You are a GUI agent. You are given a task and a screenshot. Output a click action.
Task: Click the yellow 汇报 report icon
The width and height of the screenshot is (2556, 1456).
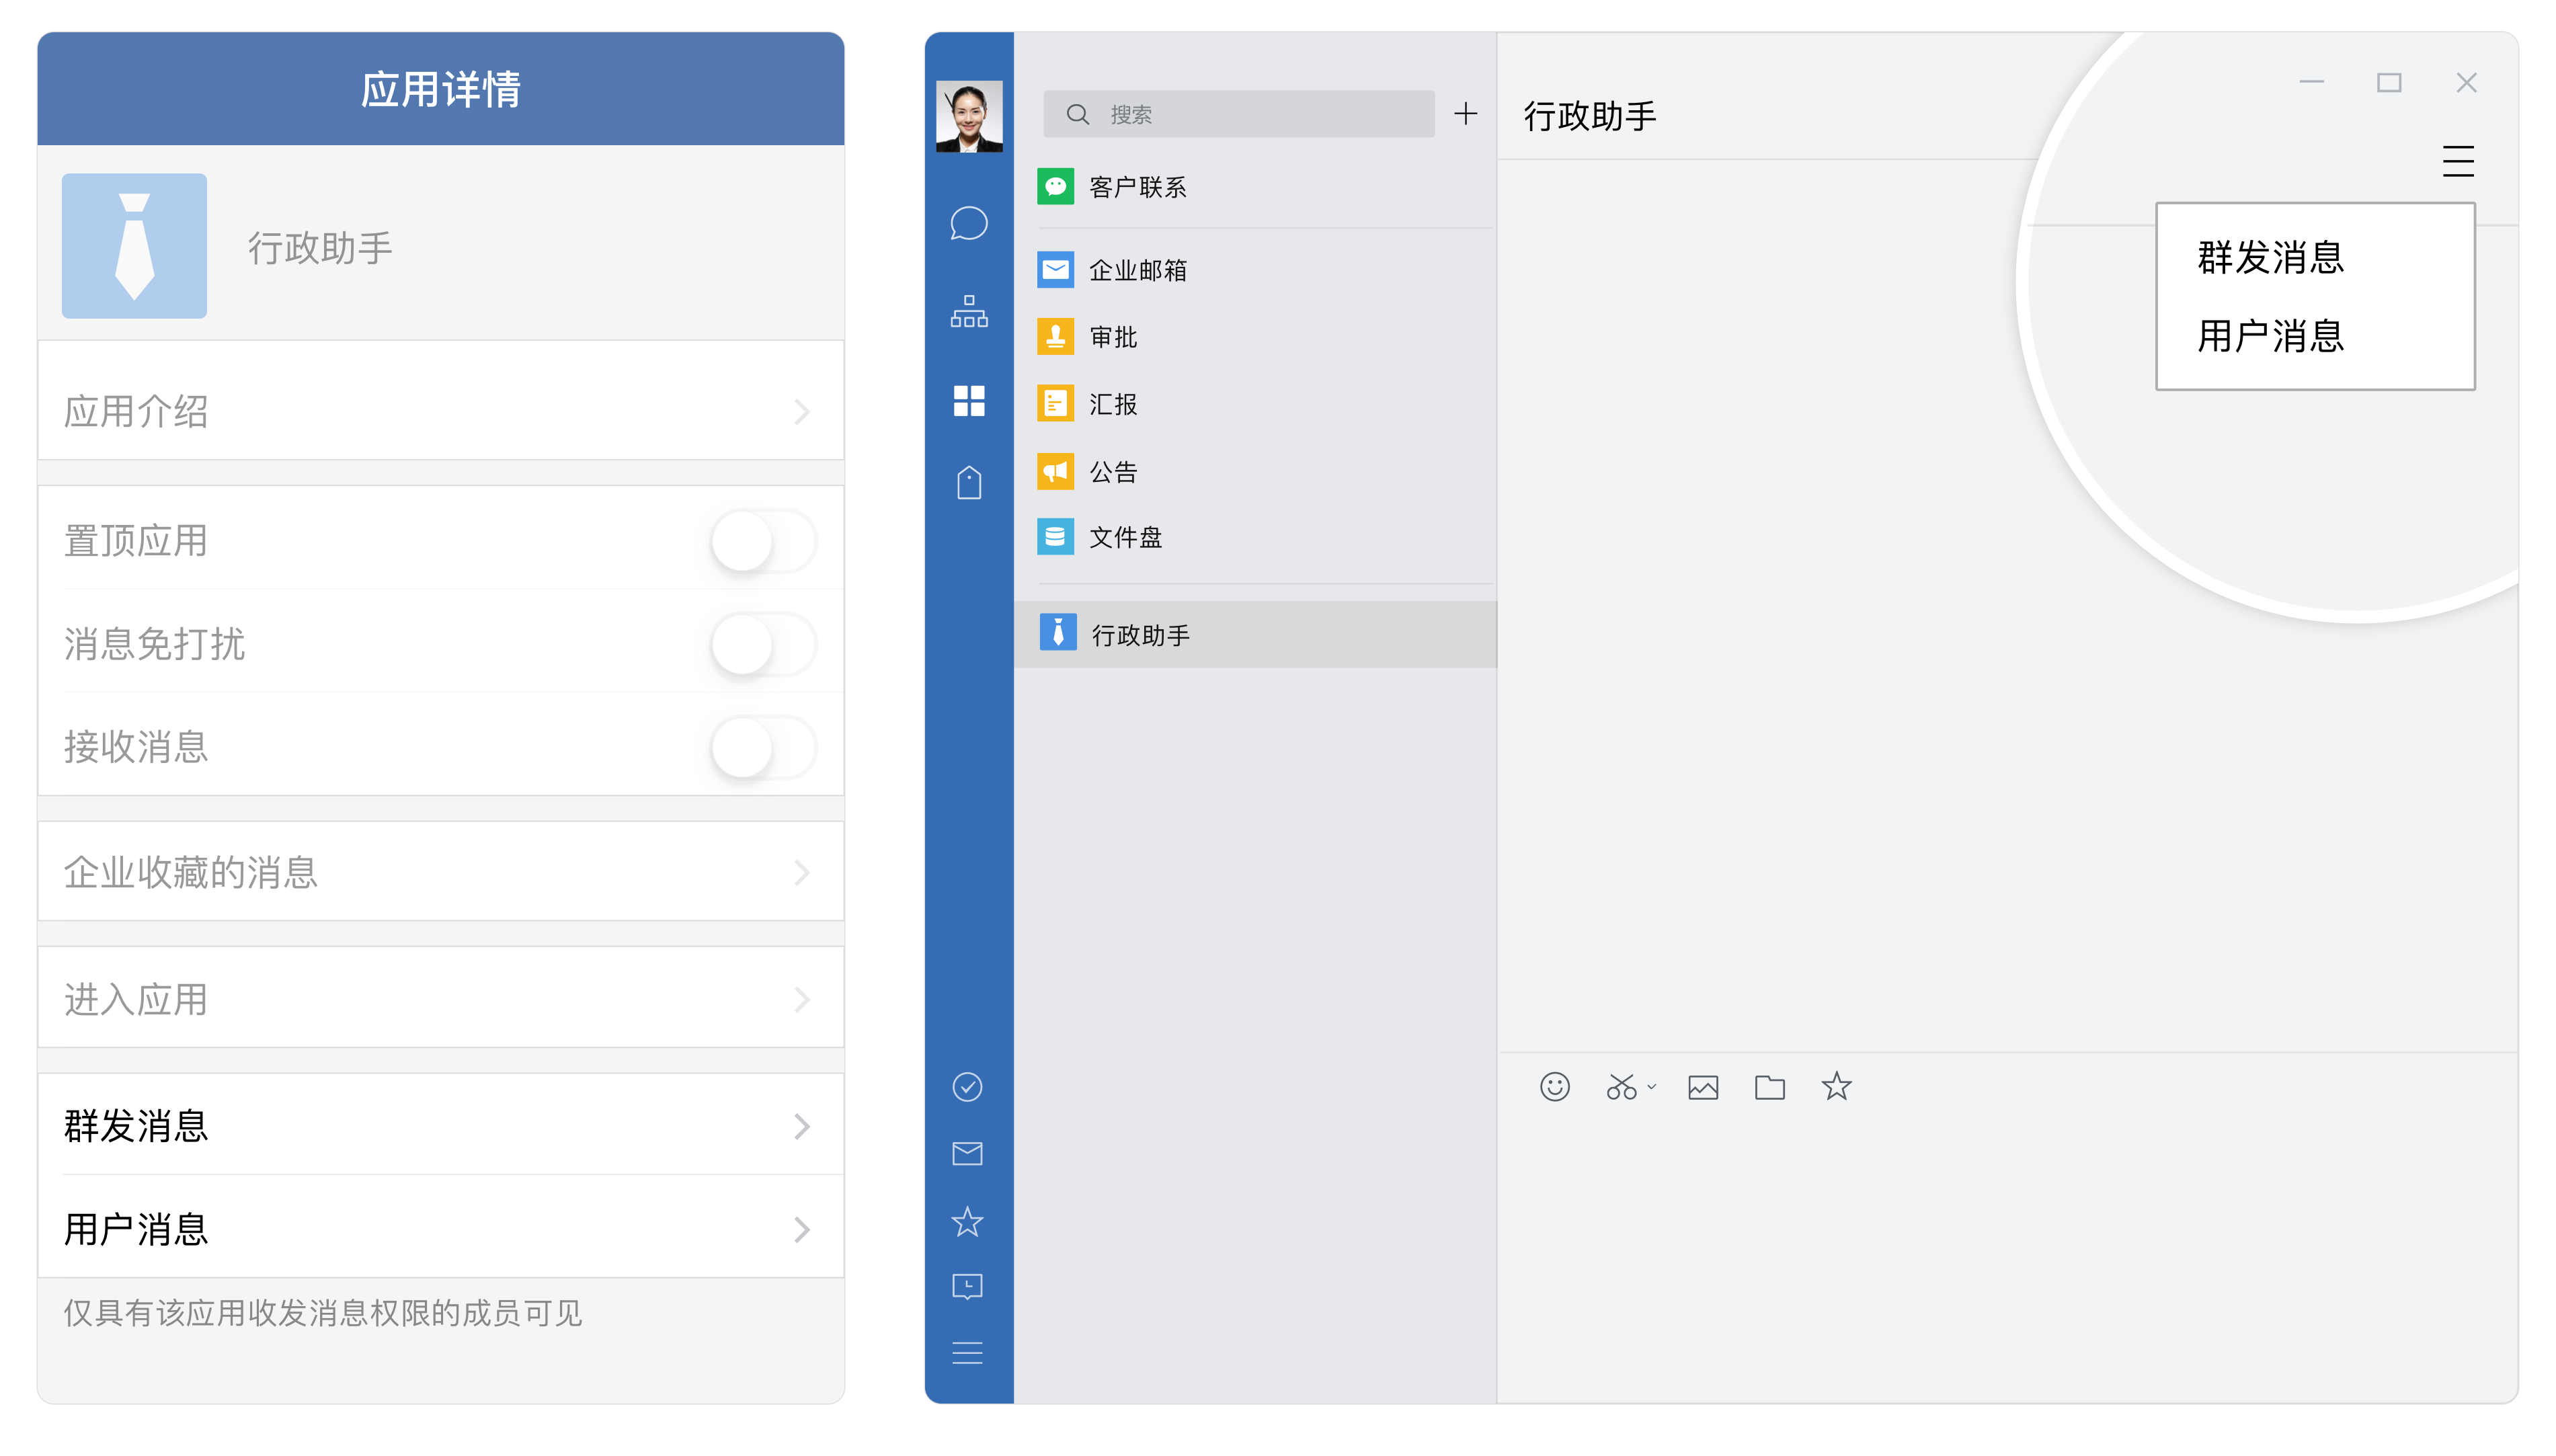[1055, 404]
